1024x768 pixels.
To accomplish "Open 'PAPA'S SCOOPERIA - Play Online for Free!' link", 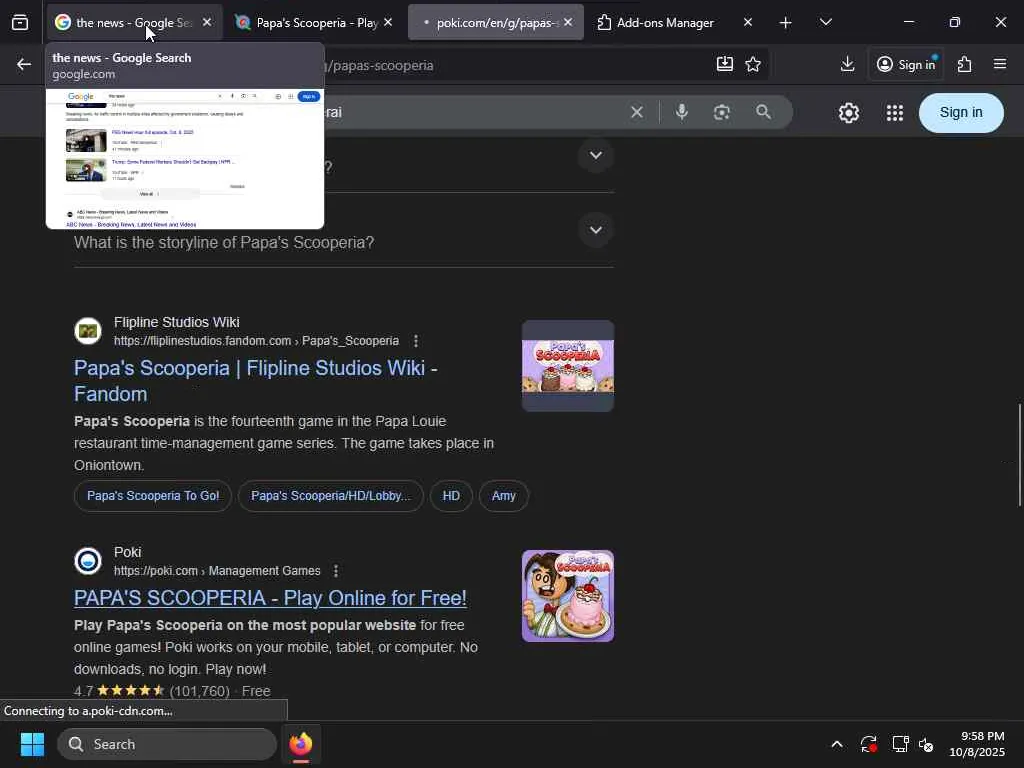I will coord(270,598).
